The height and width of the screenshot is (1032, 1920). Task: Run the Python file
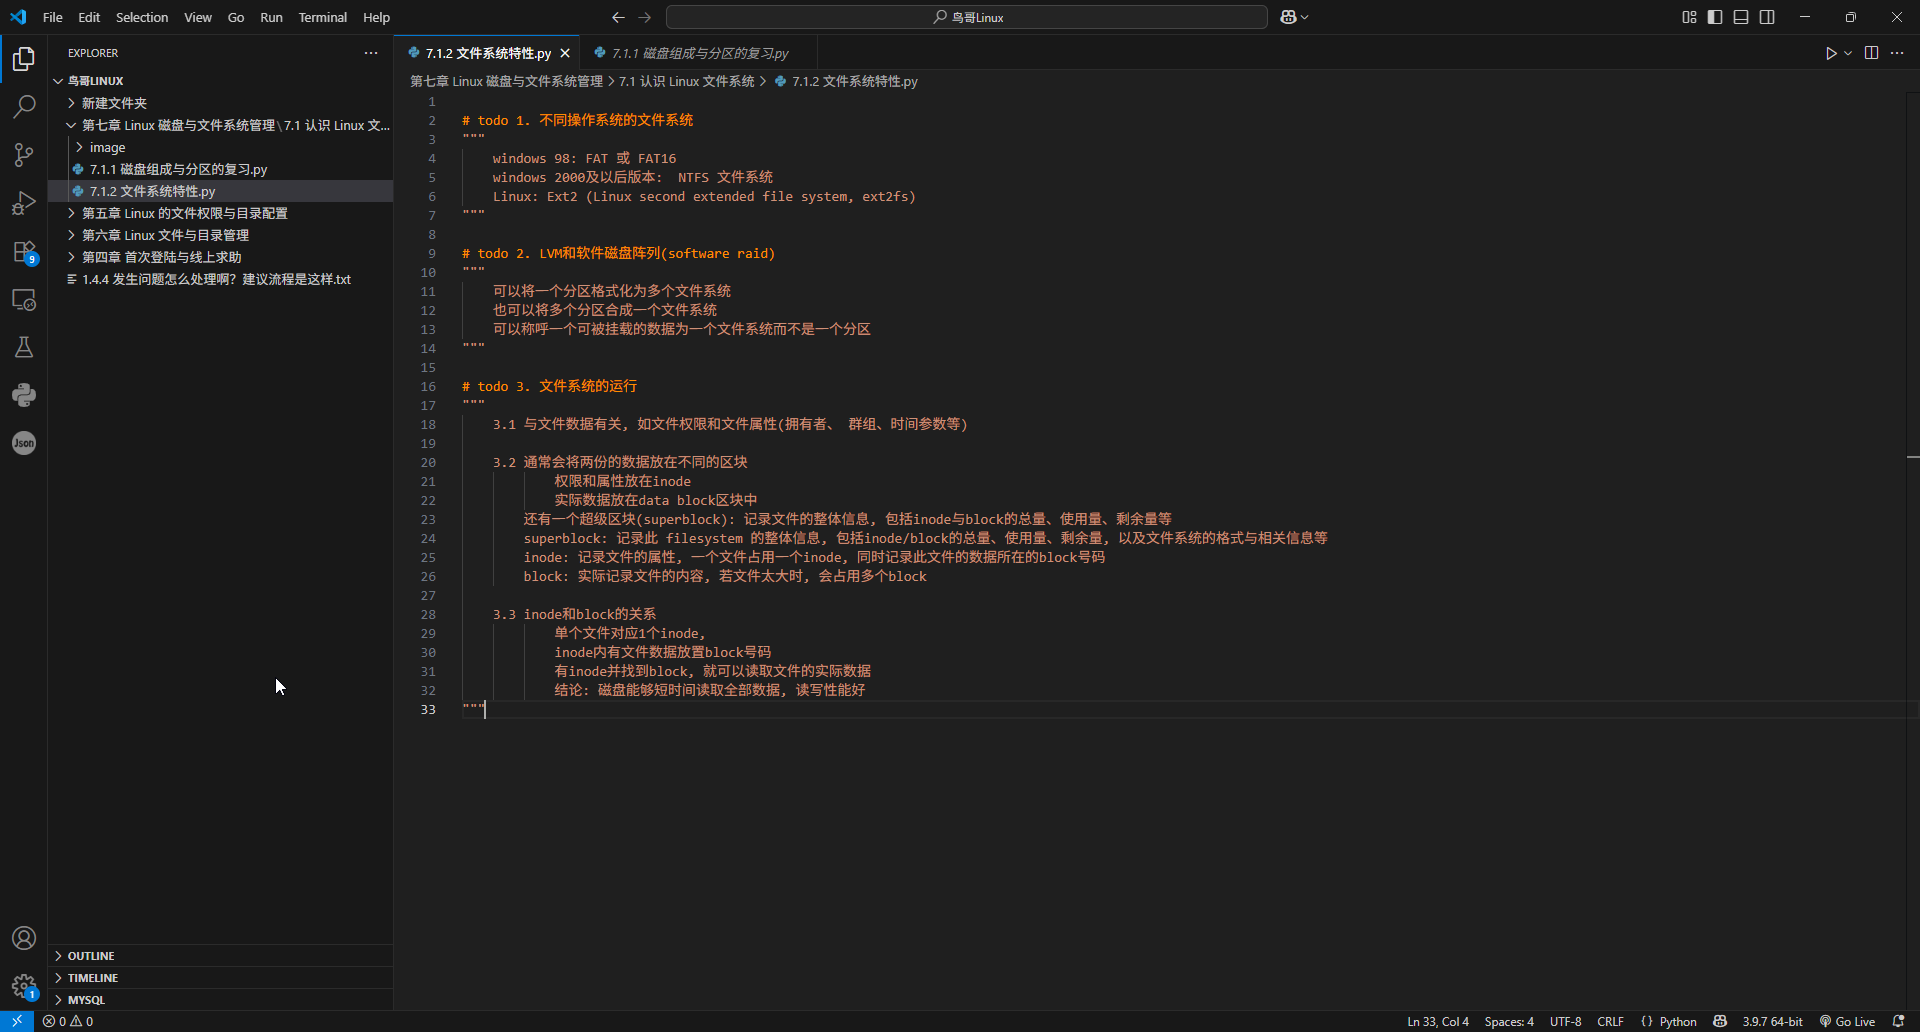(x=1831, y=53)
